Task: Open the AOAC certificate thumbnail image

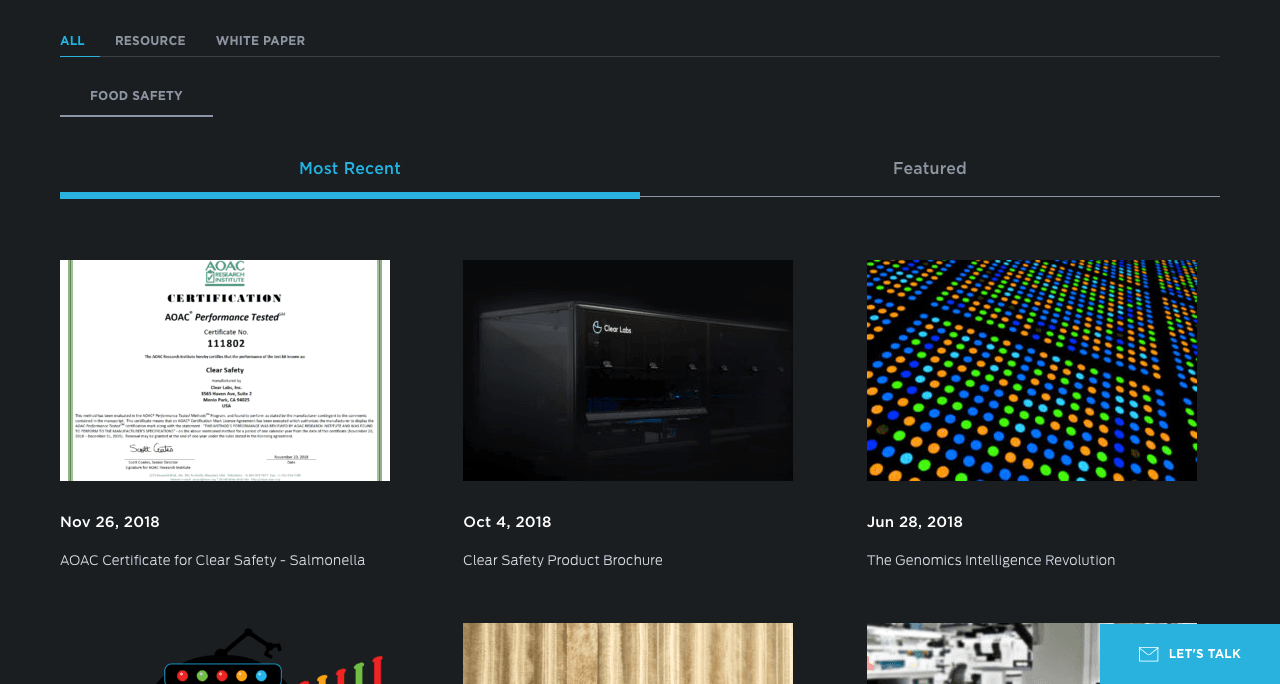Action: point(225,370)
